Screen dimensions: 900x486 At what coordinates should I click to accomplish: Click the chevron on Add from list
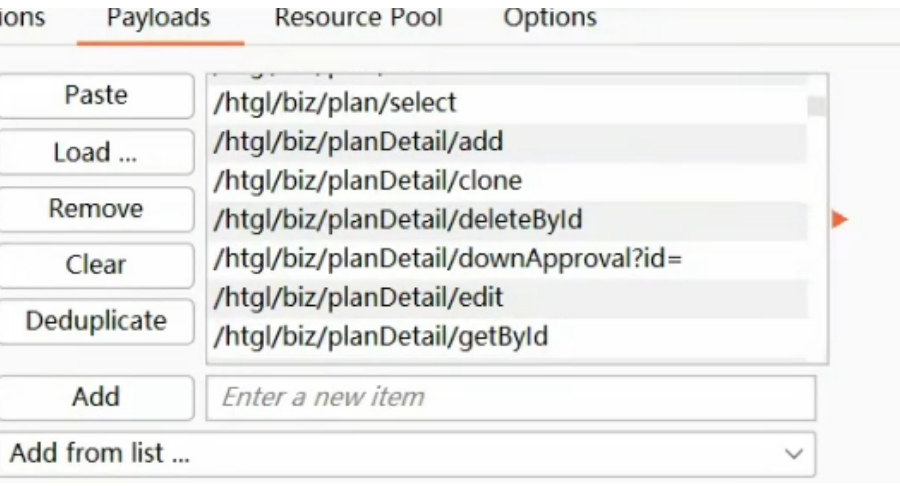(x=794, y=454)
